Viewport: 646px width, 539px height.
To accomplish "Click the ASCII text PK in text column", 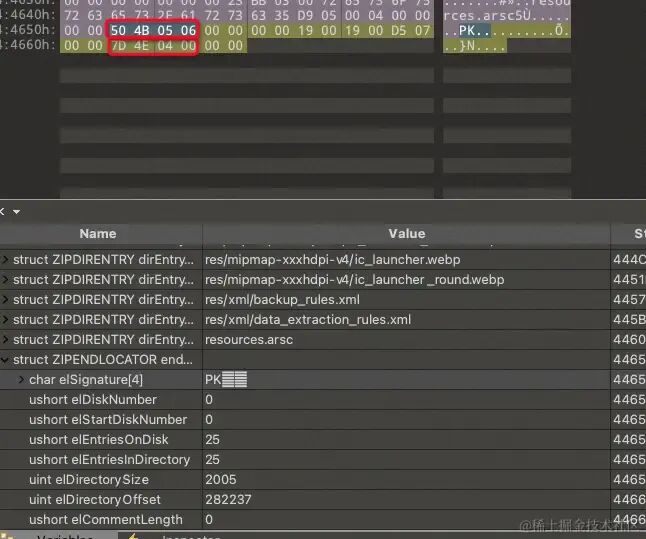I will tap(467, 30).
